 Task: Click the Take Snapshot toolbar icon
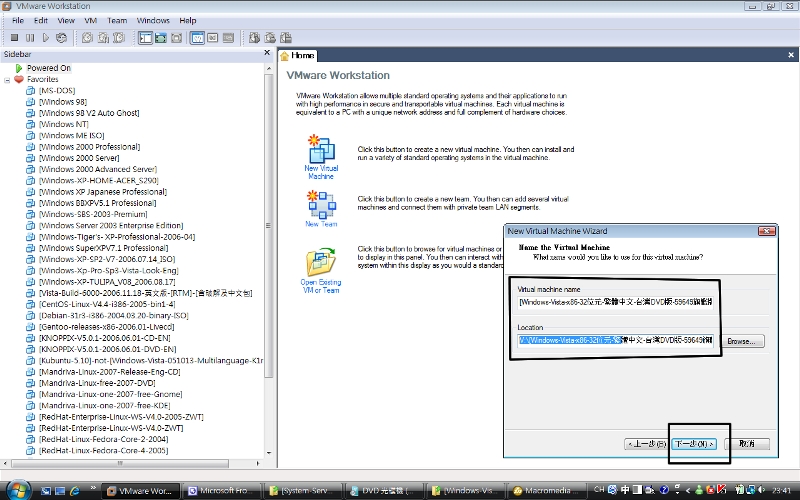click(x=88, y=38)
